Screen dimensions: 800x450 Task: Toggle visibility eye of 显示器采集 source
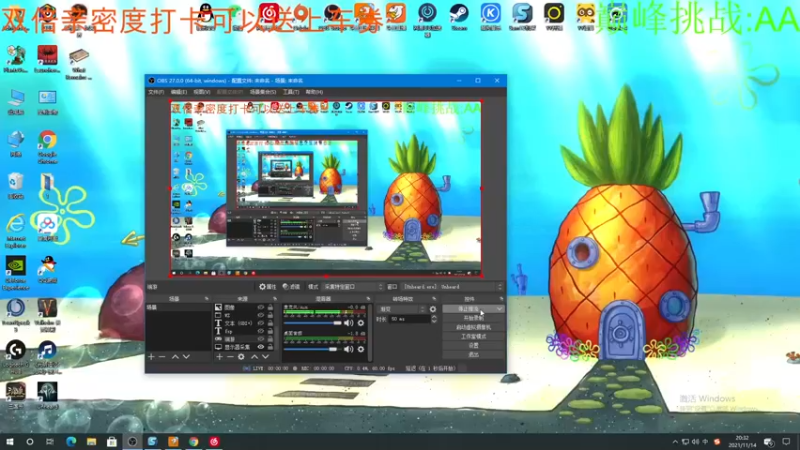point(261,347)
